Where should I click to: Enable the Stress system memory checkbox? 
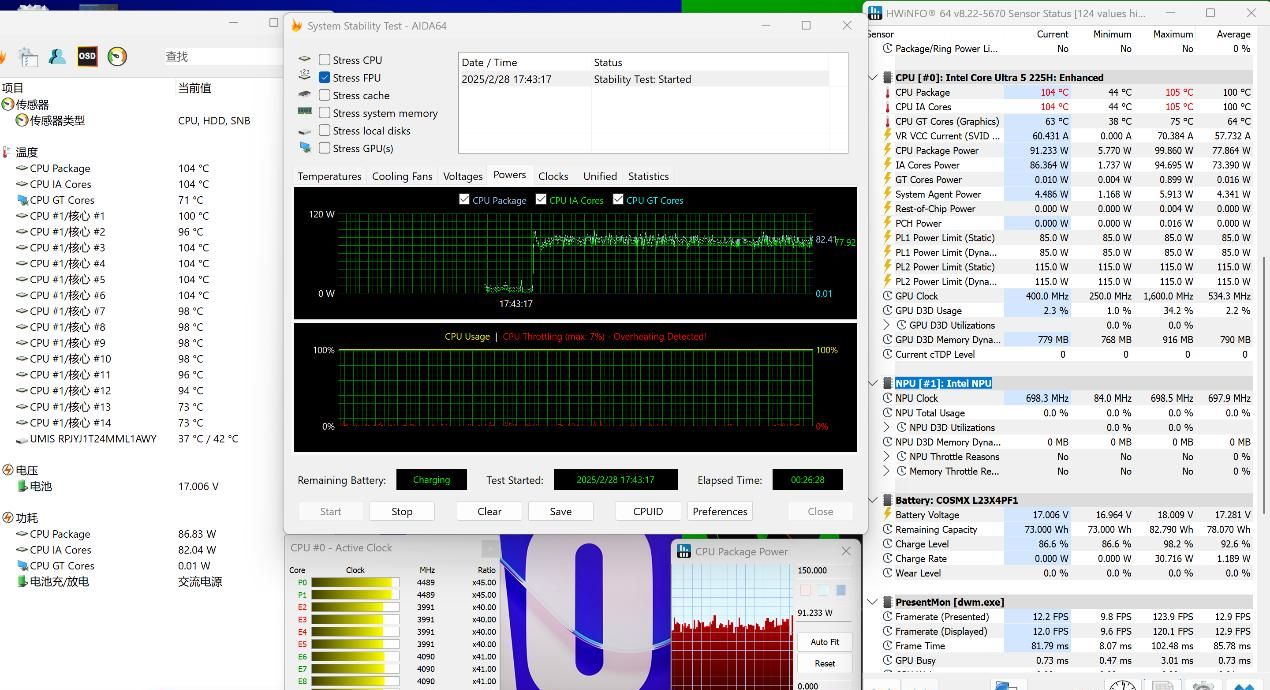coord(324,113)
